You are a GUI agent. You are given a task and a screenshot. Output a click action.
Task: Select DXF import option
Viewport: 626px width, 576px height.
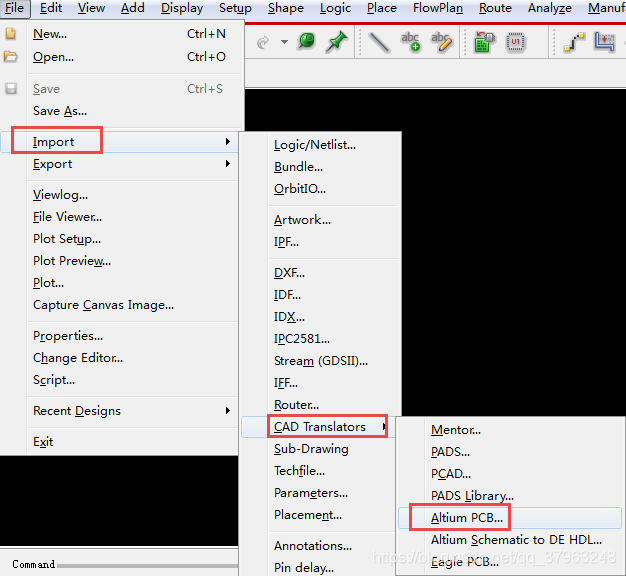(x=289, y=272)
